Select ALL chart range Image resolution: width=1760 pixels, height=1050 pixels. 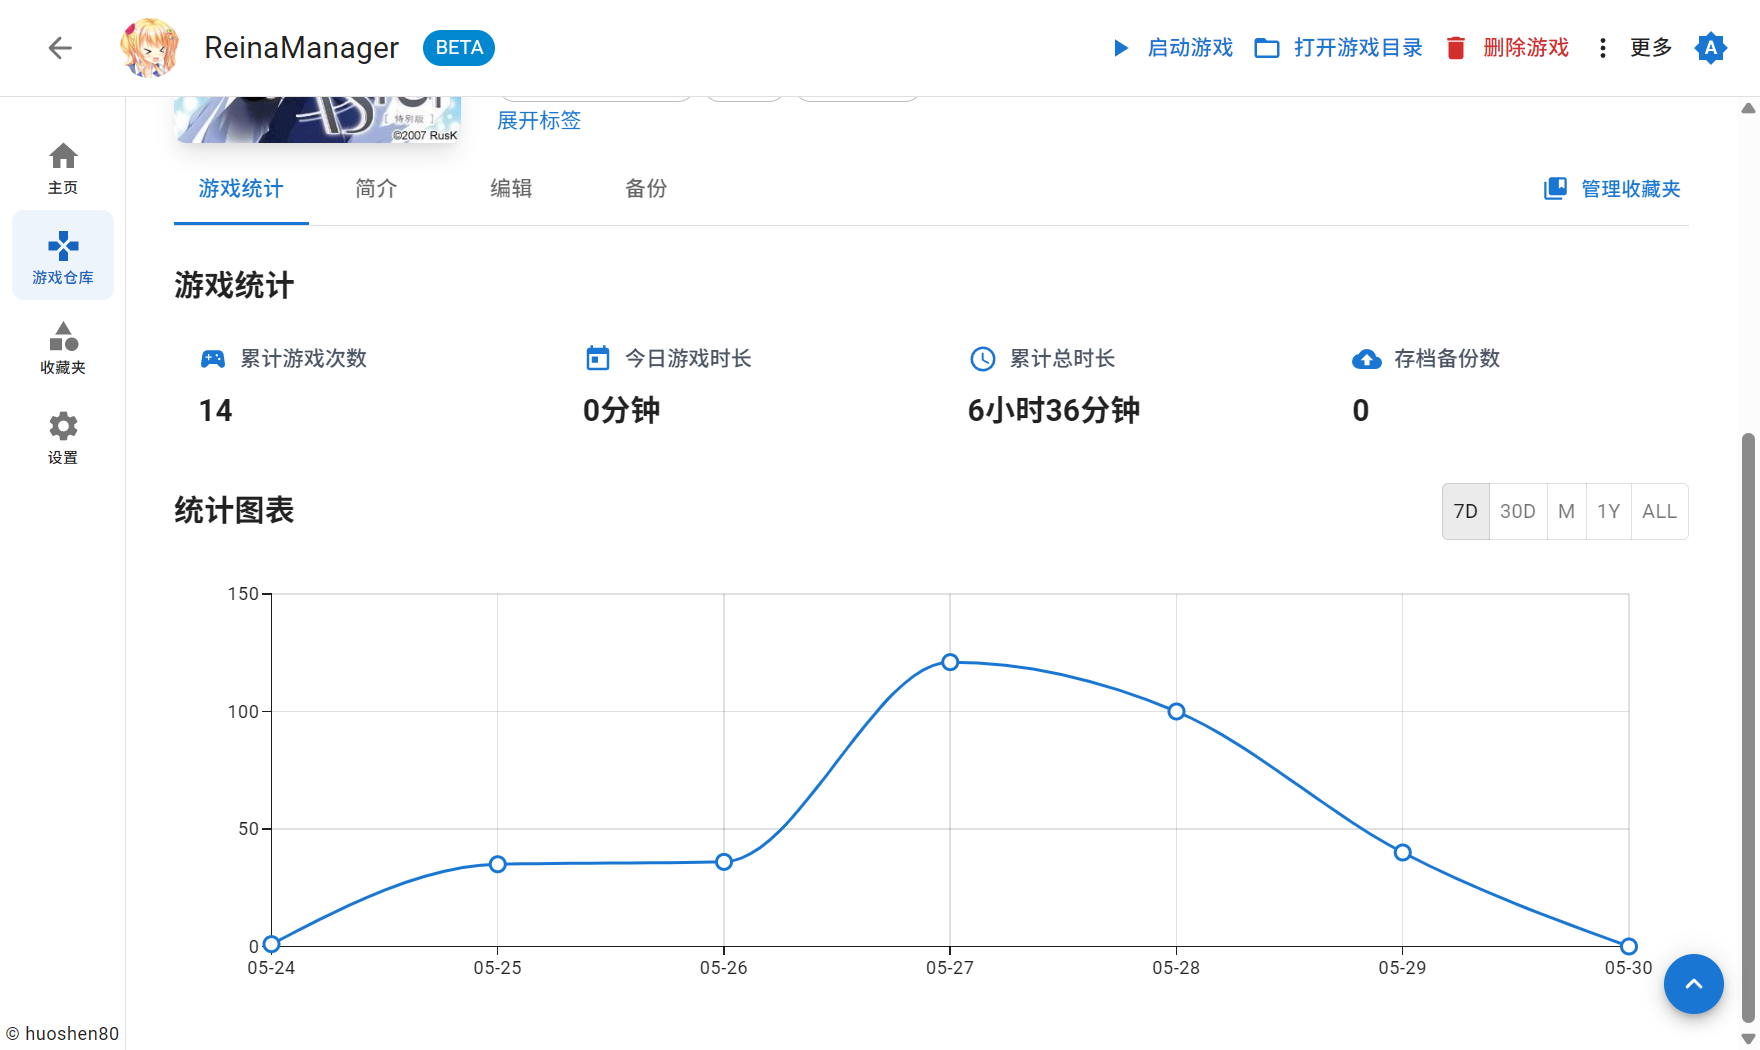[x=1660, y=512]
